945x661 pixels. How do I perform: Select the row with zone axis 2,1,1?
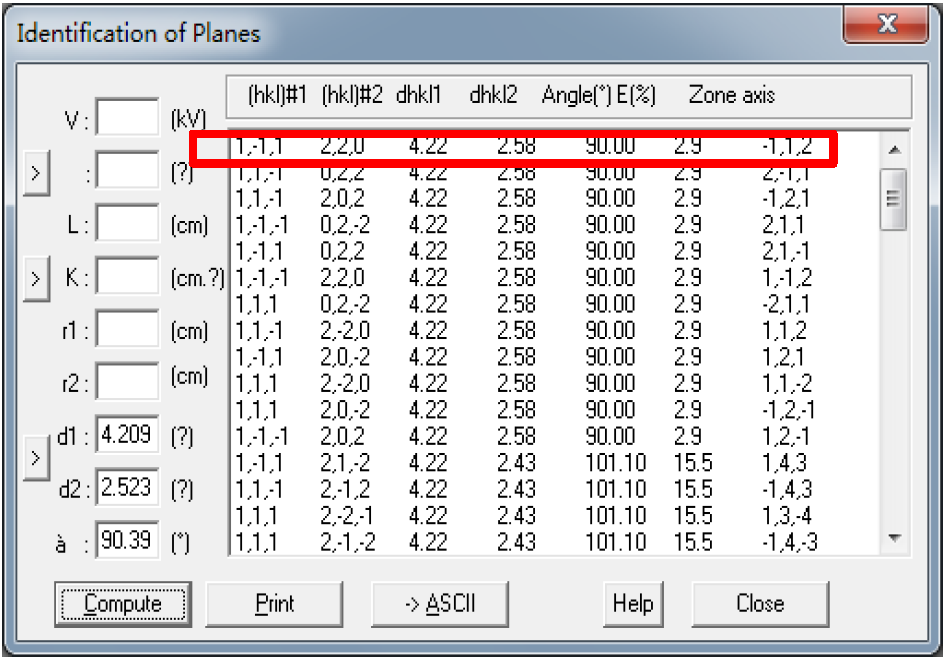553,225
